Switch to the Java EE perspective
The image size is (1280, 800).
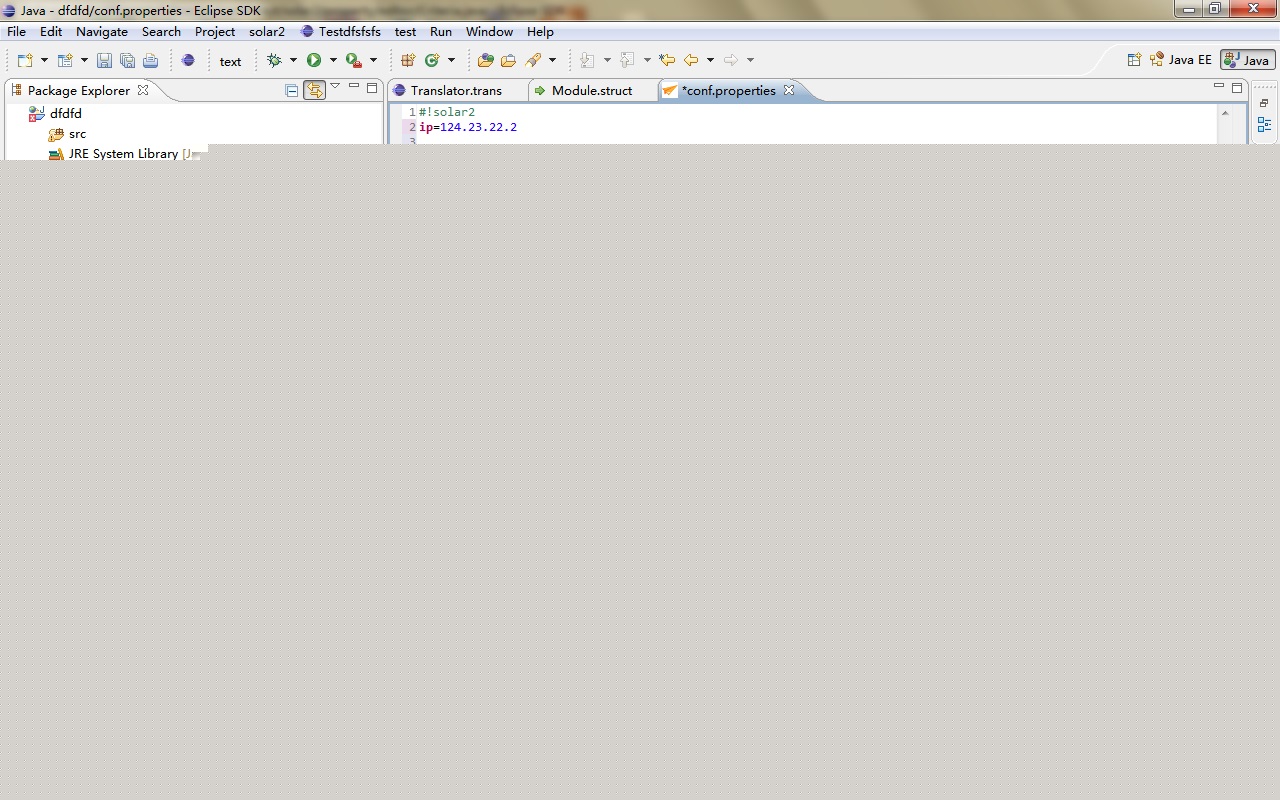[x=1181, y=60]
